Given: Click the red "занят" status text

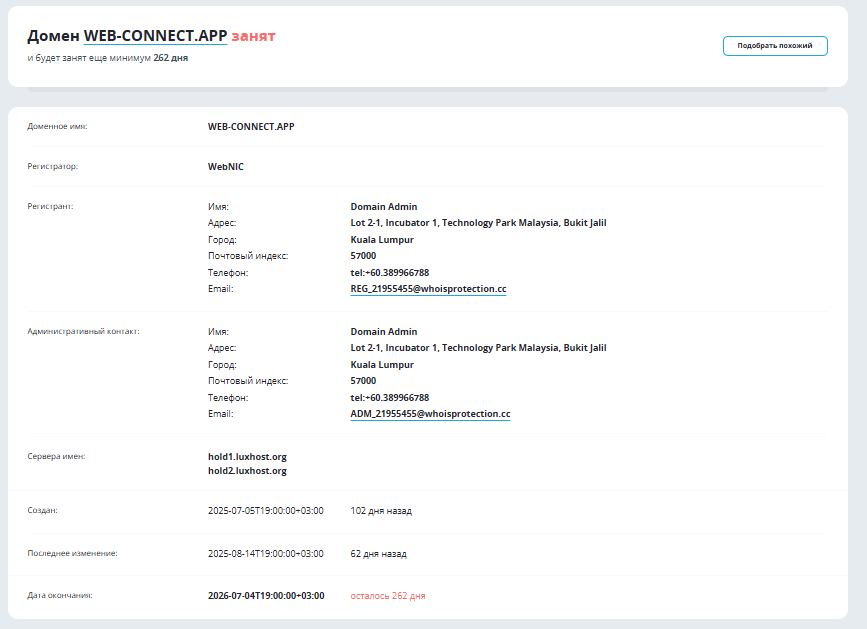Looking at the screenshot, I should tap(252, 34).
